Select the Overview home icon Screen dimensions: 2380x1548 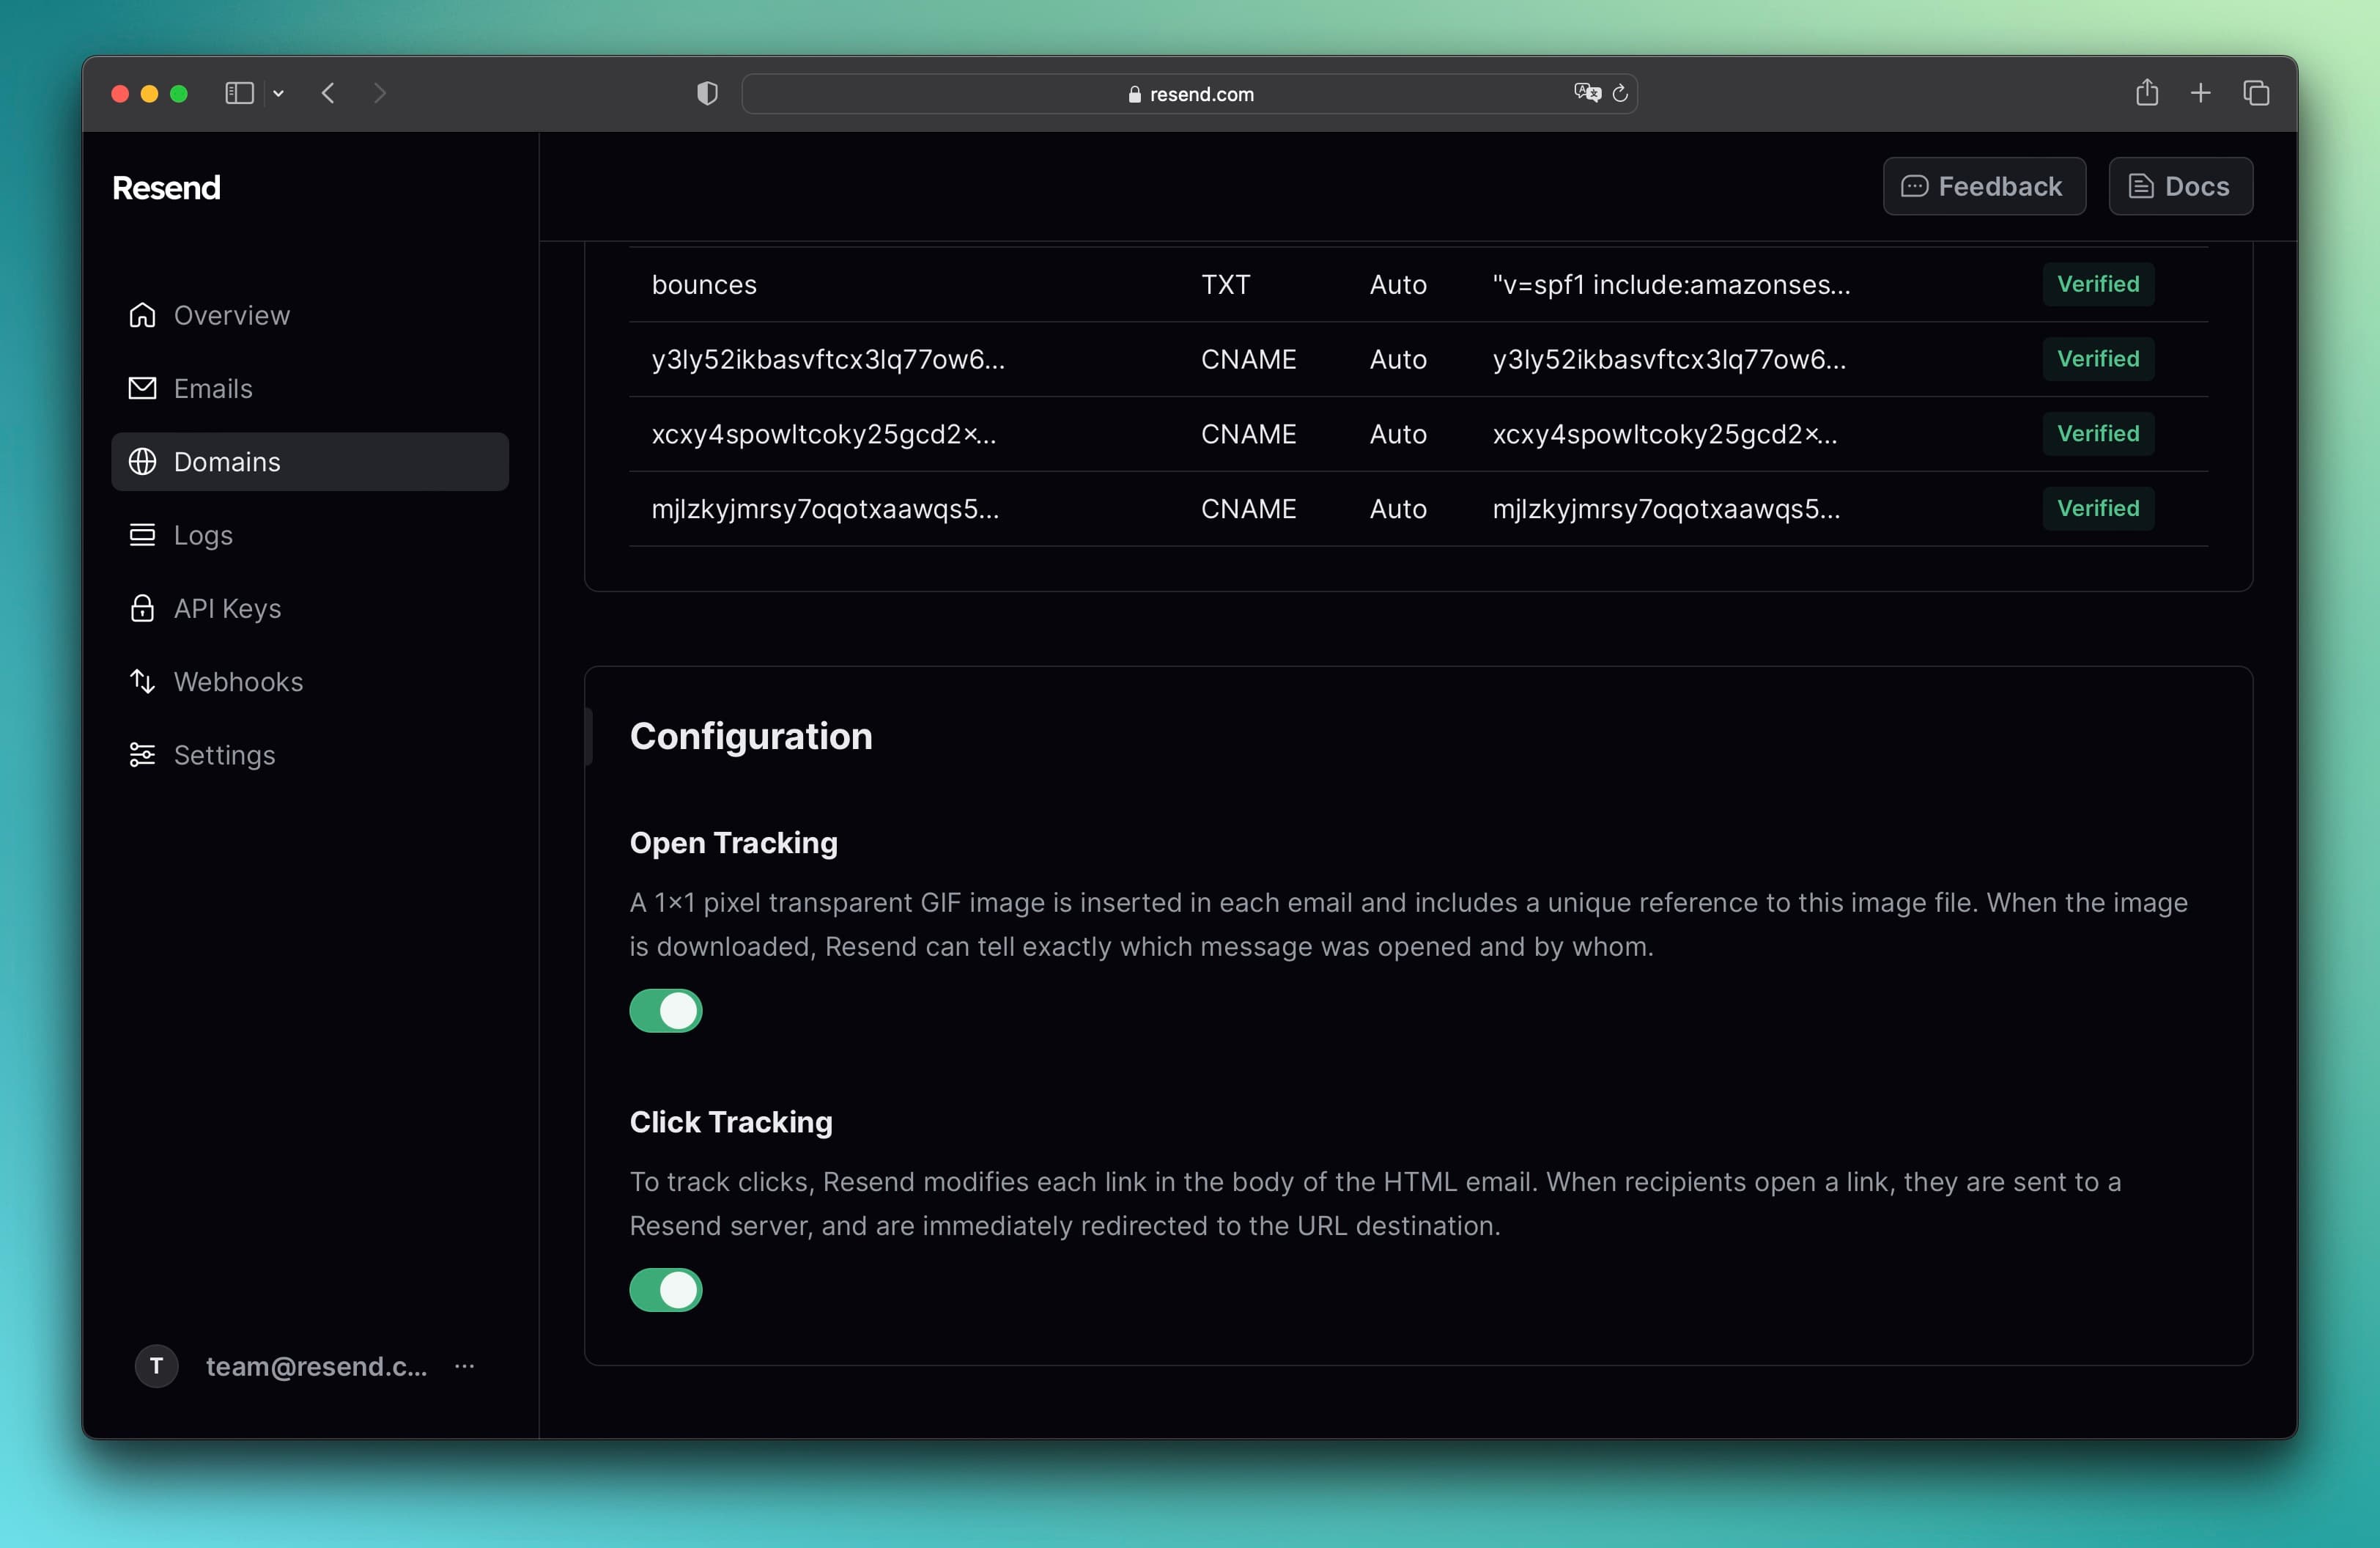coord(142,315)
